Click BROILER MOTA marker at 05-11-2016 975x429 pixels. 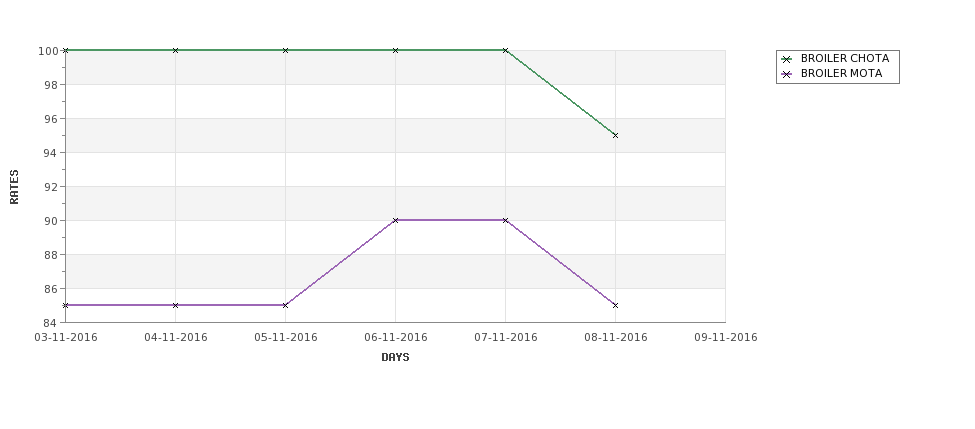point(285,305)
